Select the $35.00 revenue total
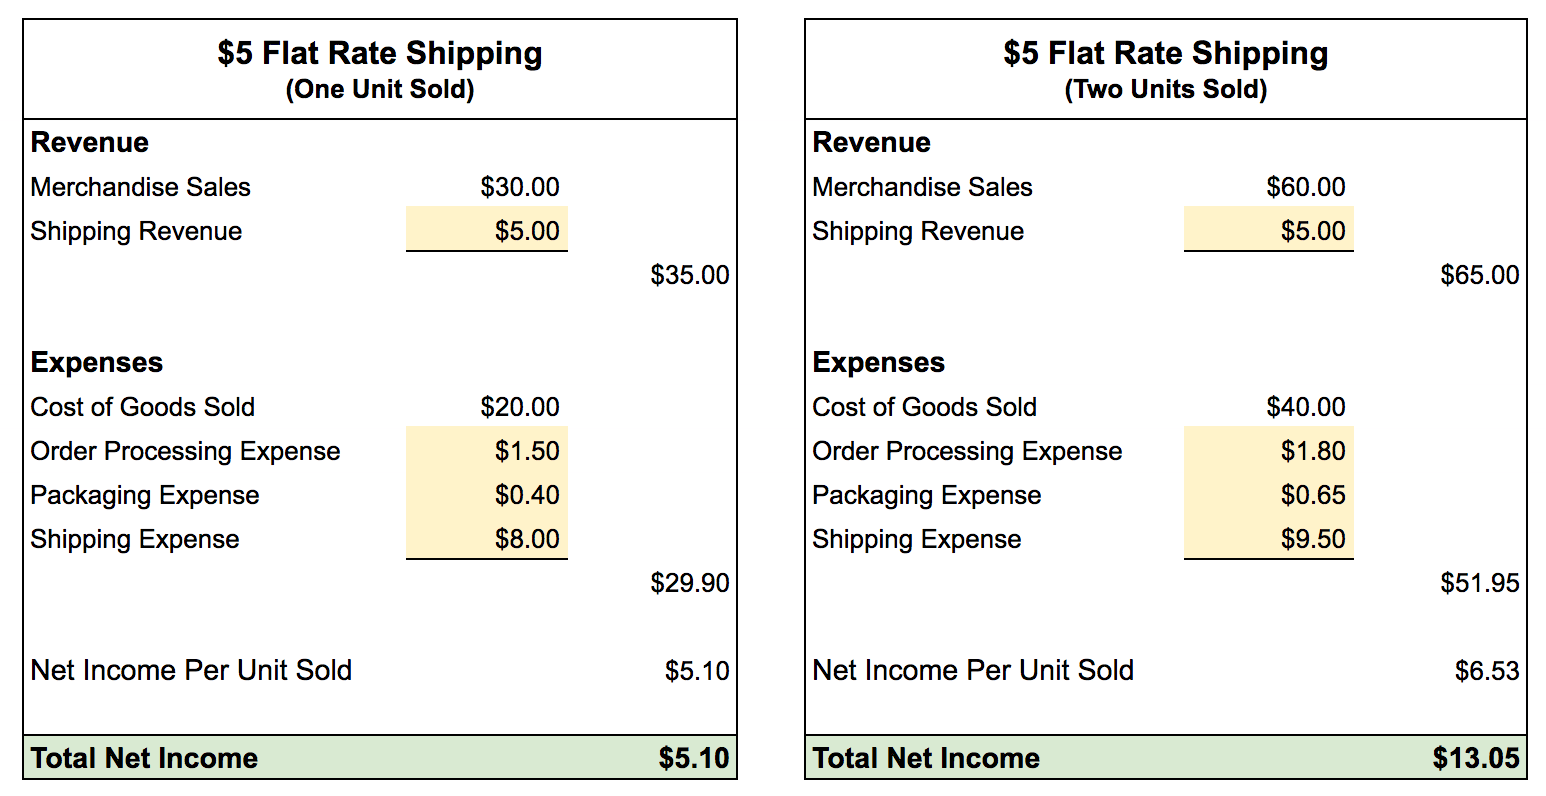This screenshot has height=796, width=1546. click(x=690, y=275)
